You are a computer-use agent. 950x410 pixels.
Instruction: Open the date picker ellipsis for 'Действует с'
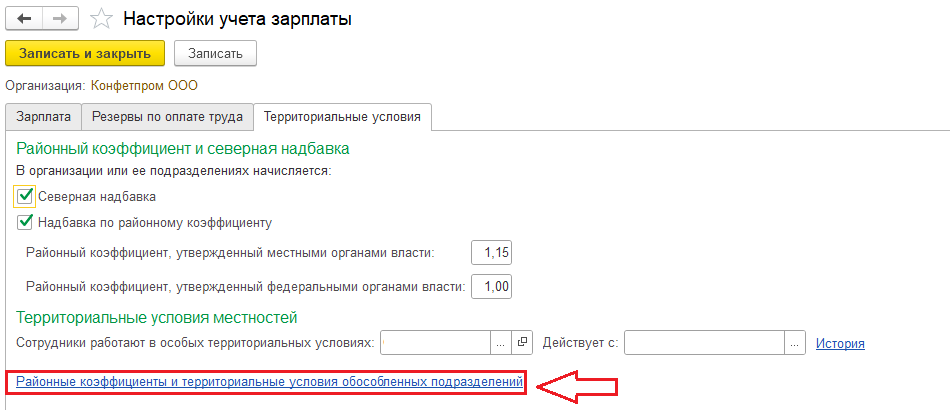click(794, 343)
